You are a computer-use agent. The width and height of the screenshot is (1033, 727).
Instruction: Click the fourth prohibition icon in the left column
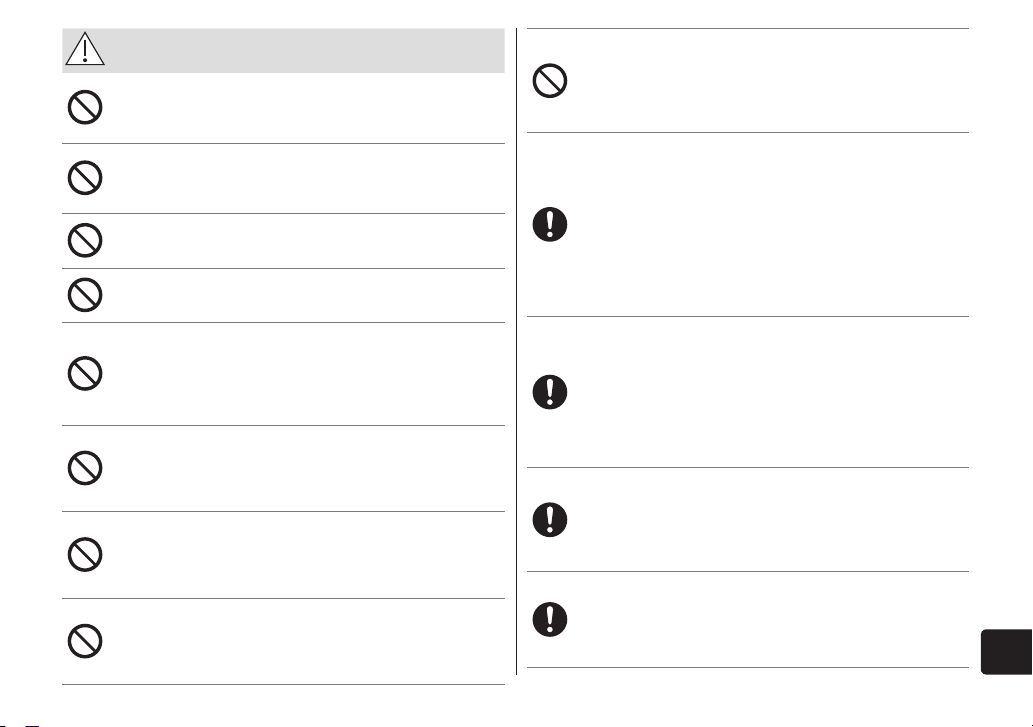click(85, 294)
